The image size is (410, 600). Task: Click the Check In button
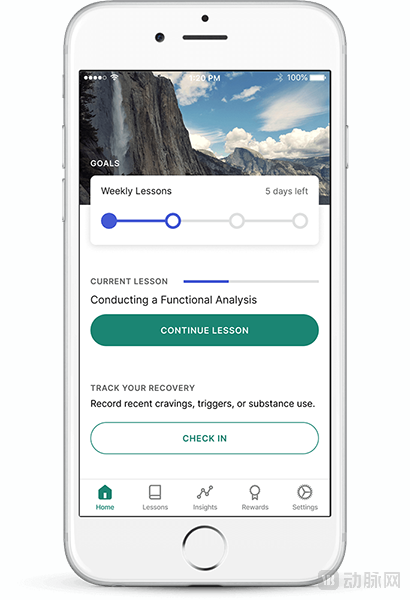pos(204,438)
